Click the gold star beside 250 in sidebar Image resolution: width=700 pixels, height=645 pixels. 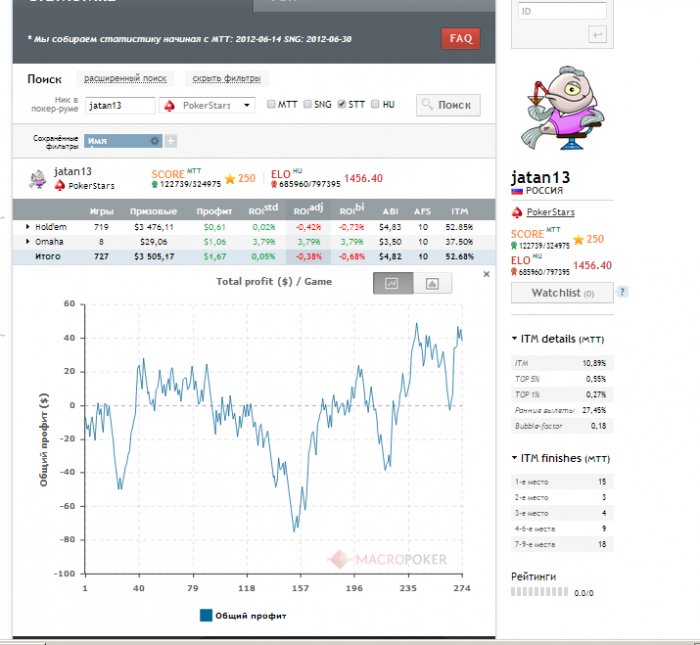click(579, 240)
